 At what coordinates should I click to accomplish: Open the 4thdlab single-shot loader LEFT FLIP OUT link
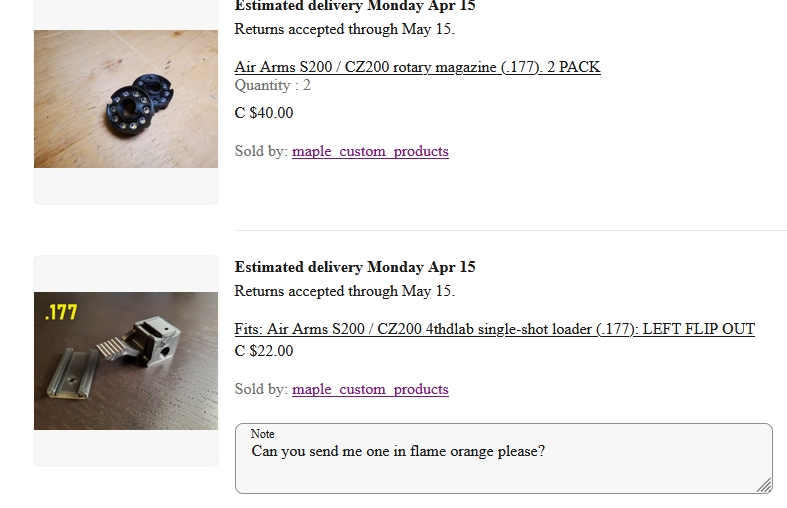(494, 329)
